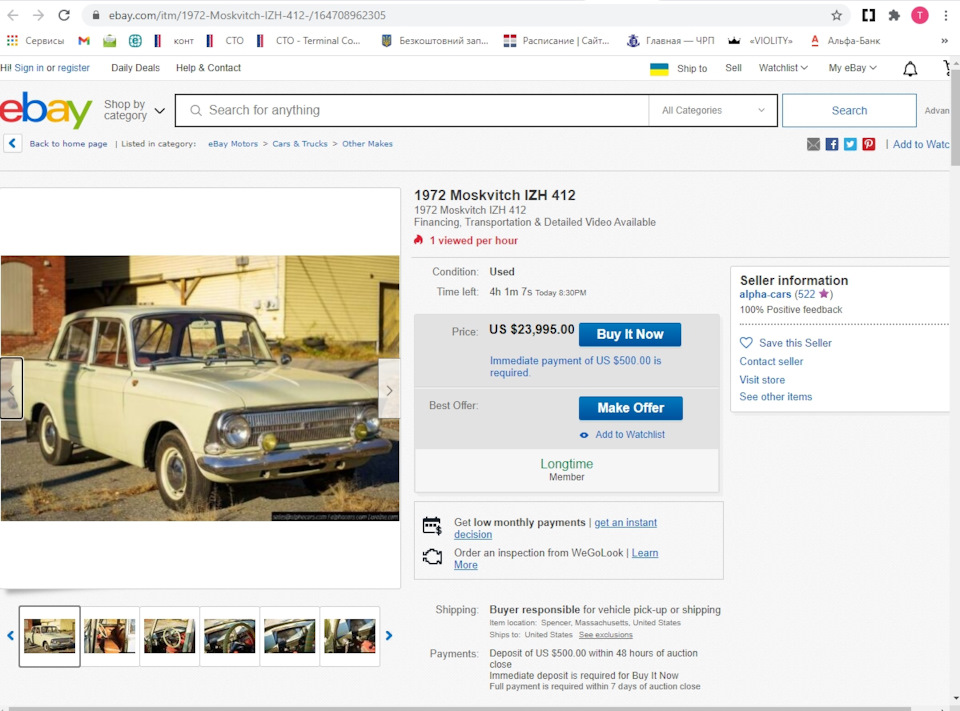Click the main car photo
The height and width of the screenshot is (711, 960).
click(x=200, y=388)
